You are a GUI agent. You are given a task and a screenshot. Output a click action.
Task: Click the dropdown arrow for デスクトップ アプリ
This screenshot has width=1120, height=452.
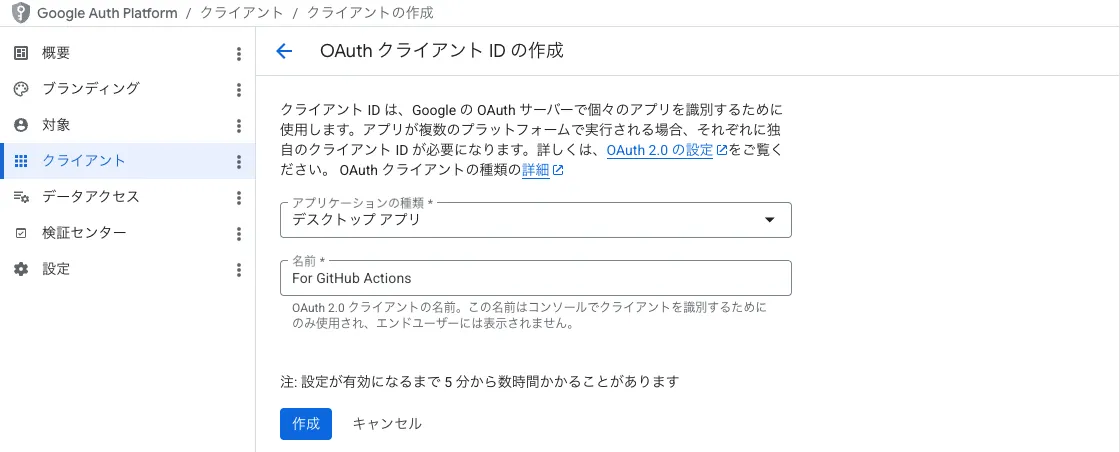click(769, 220)
